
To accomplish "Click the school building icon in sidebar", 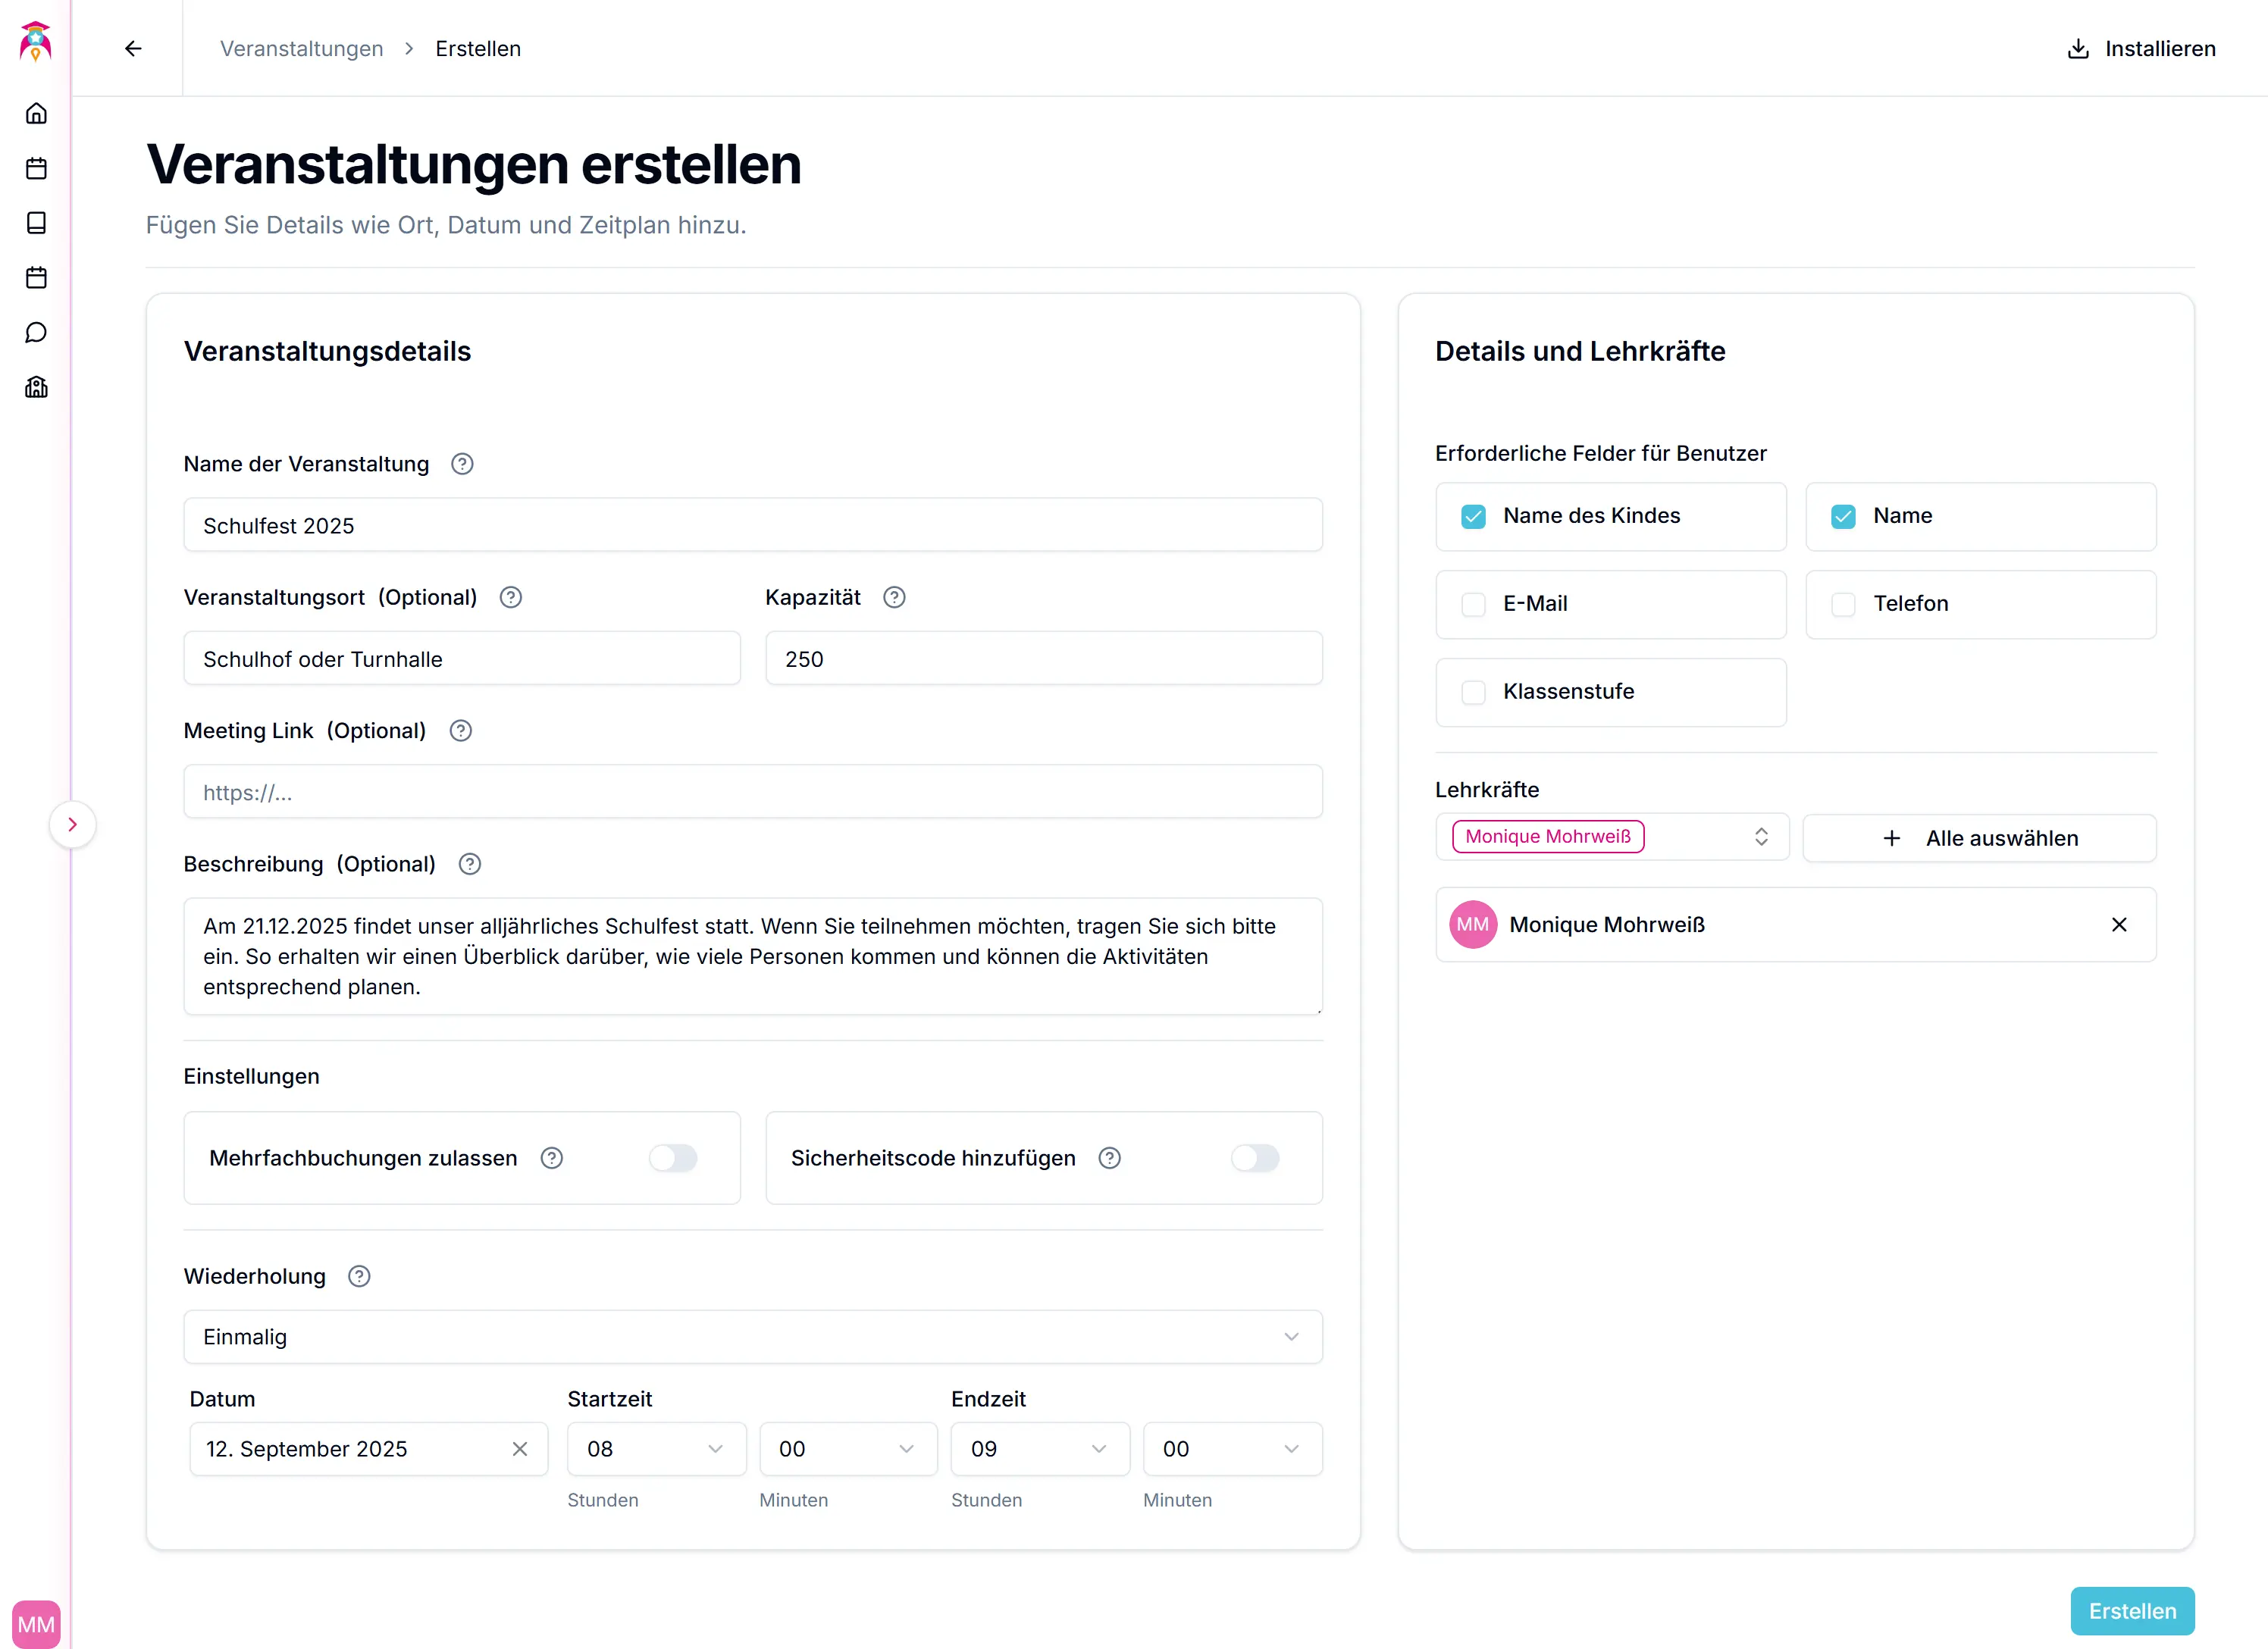I will coord(36,387).
